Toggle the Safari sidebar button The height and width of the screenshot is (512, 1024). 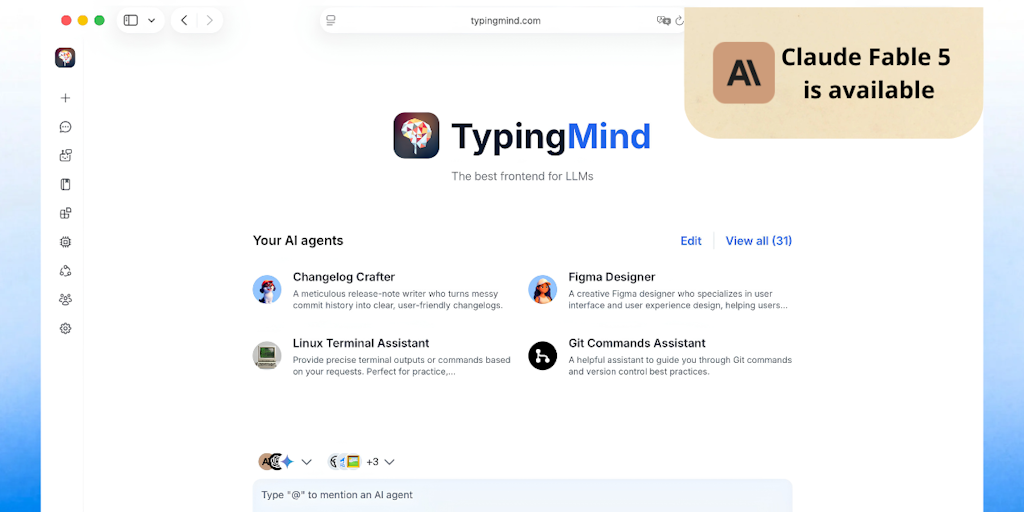coord(131,20)
